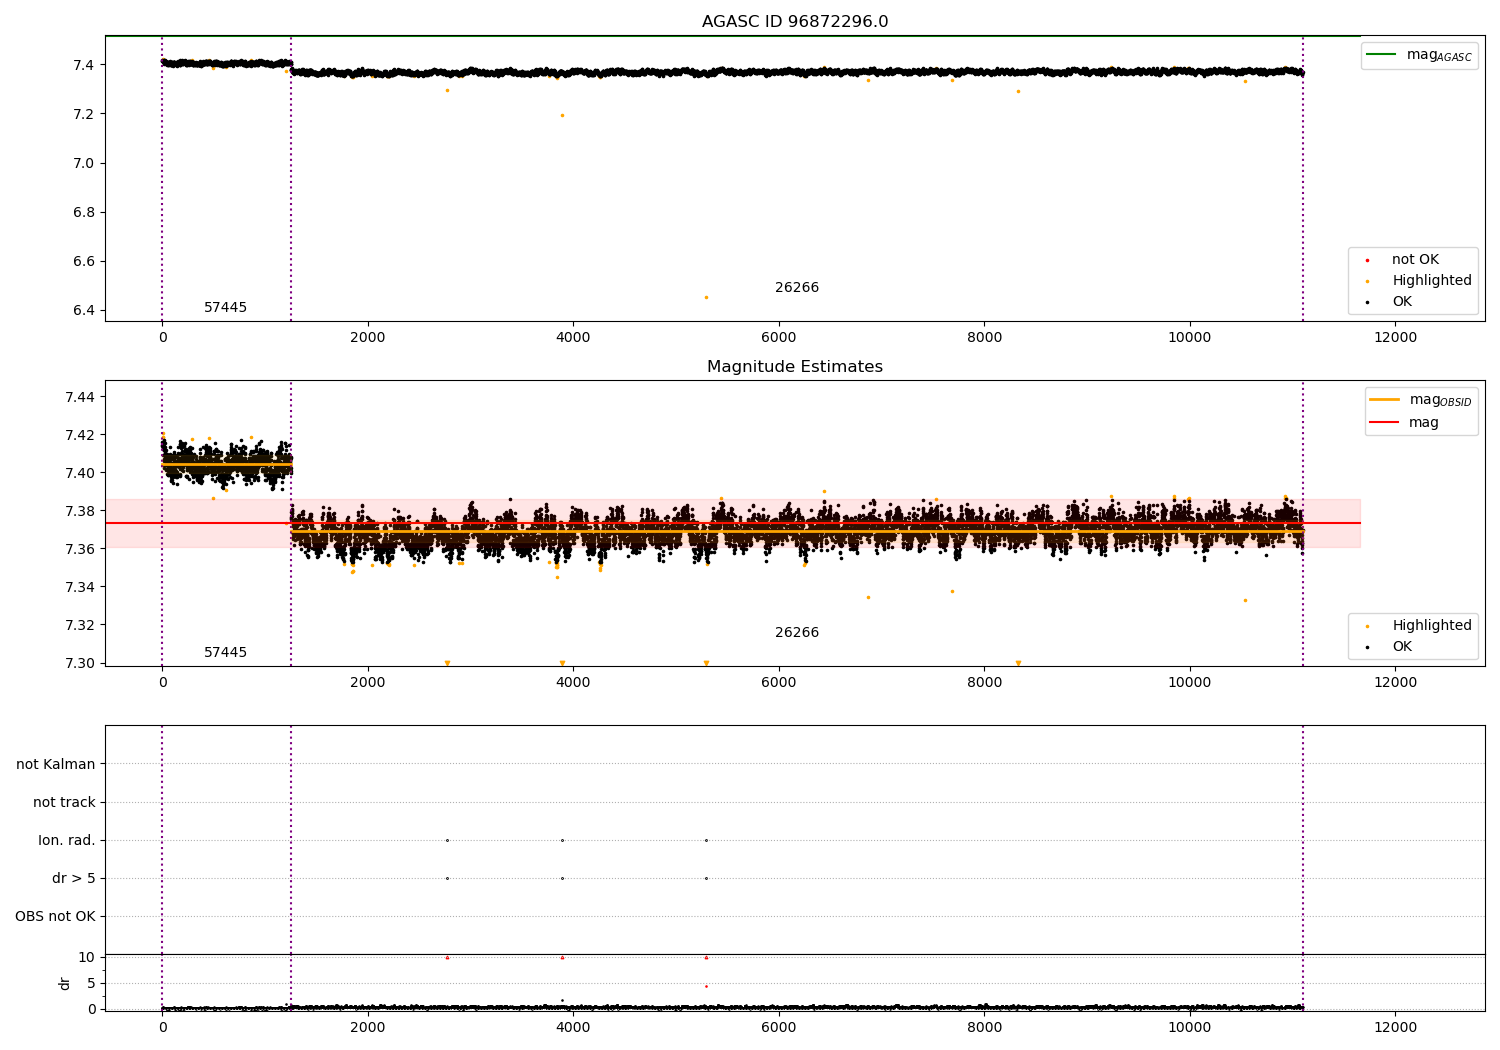Click the '2000' x-axis tick under Magnitude Estimates plot
The height and width of the screenshot is (1050, 1500).
tap(368, 682)
